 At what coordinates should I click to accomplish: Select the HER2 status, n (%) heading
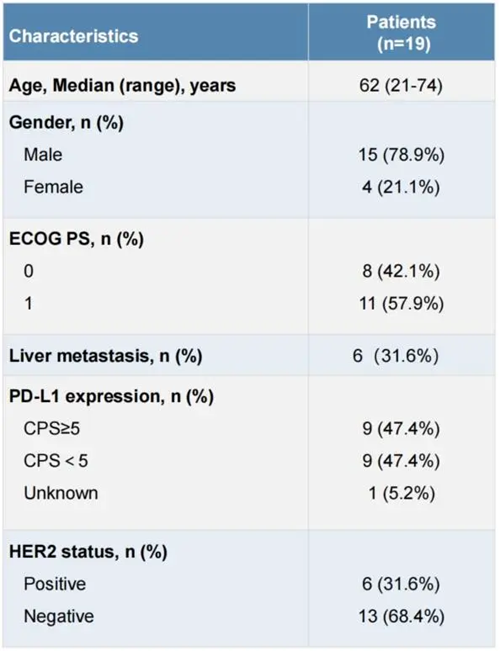tap(88, 552)
